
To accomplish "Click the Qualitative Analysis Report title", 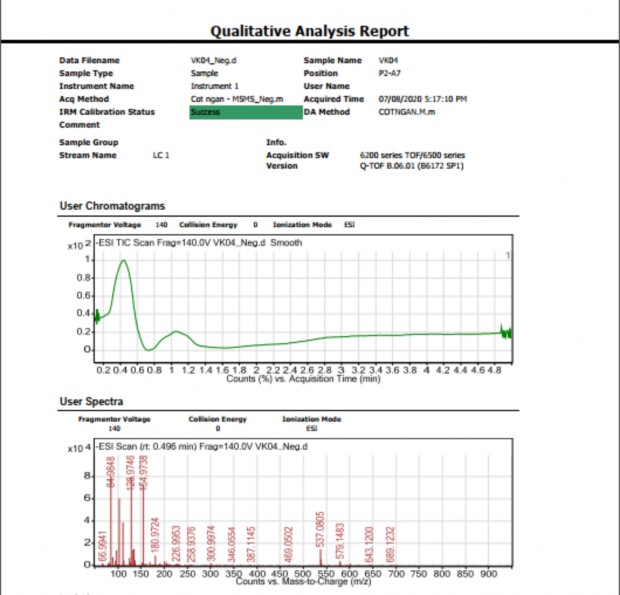I will click(x=309, y=31).
